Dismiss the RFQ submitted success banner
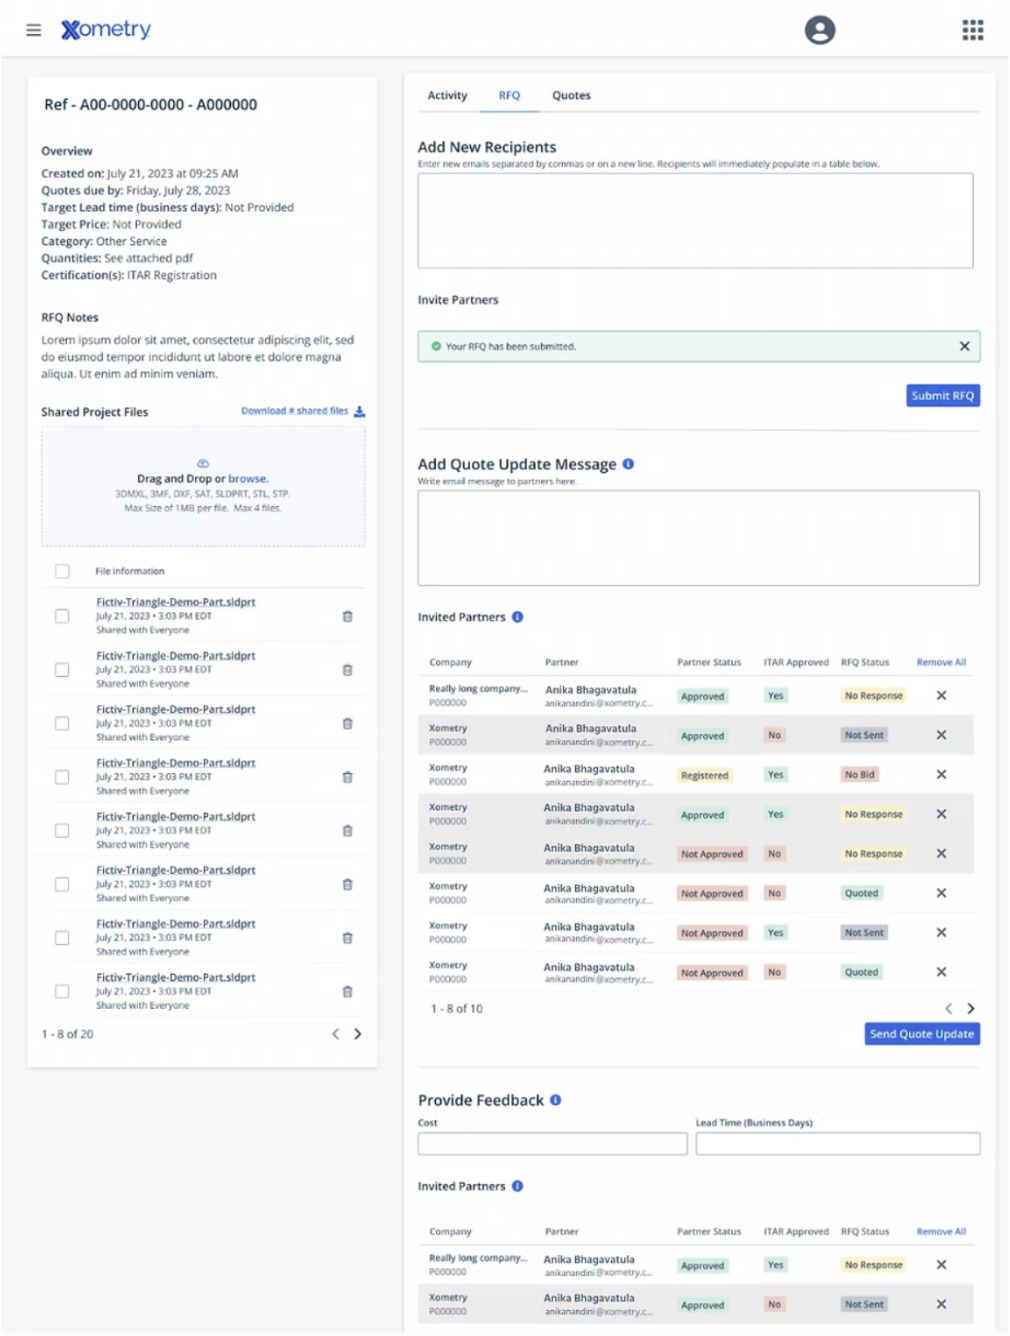 [964, 346]
